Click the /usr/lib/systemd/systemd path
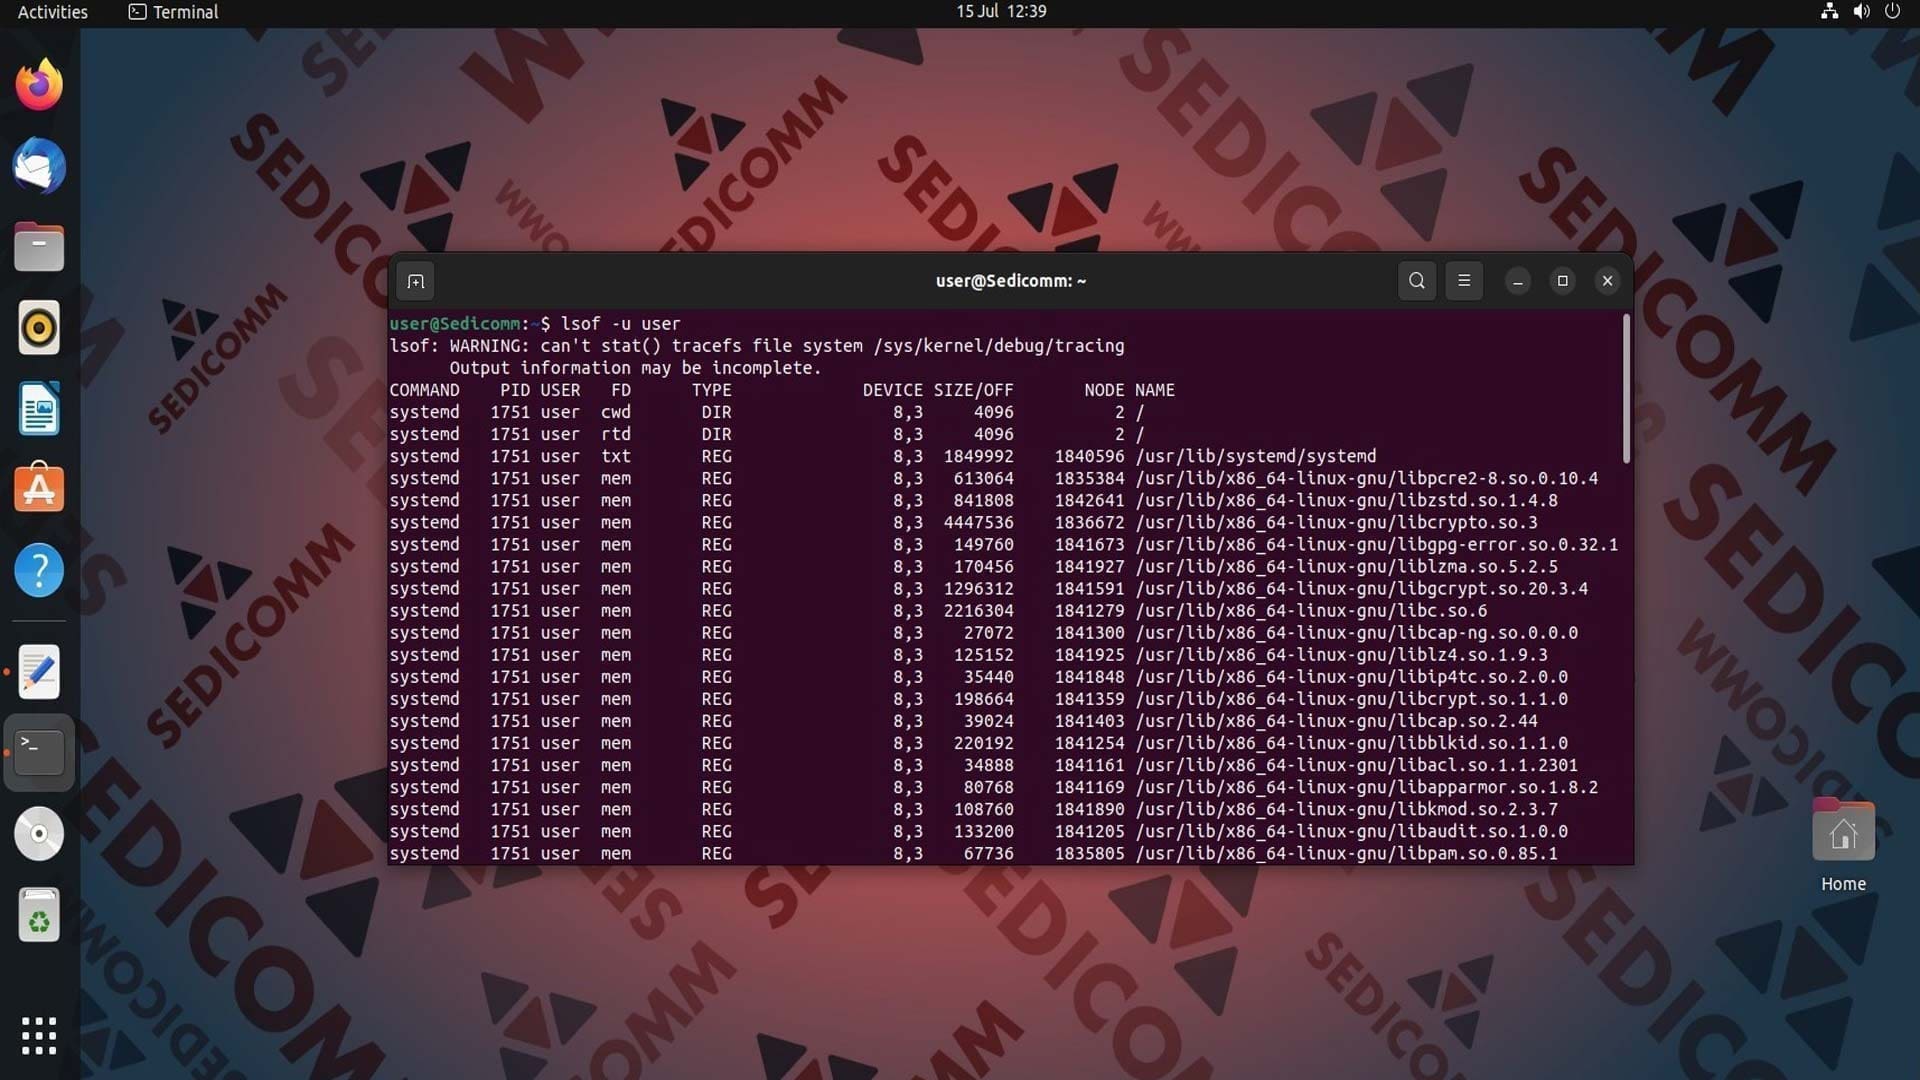This screenshot has width=1920, height=1080. pyautogui.click(x=1256, y=456)
